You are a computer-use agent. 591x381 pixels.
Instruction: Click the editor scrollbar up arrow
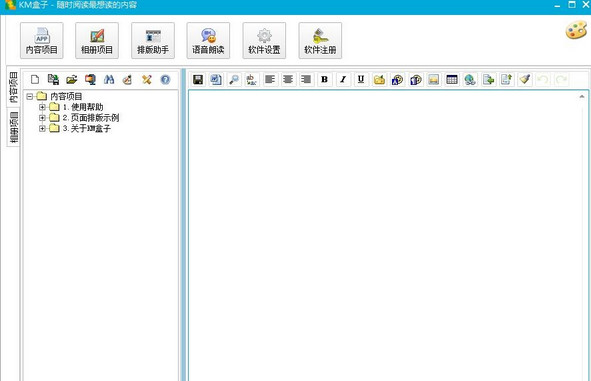click(582, 97)
